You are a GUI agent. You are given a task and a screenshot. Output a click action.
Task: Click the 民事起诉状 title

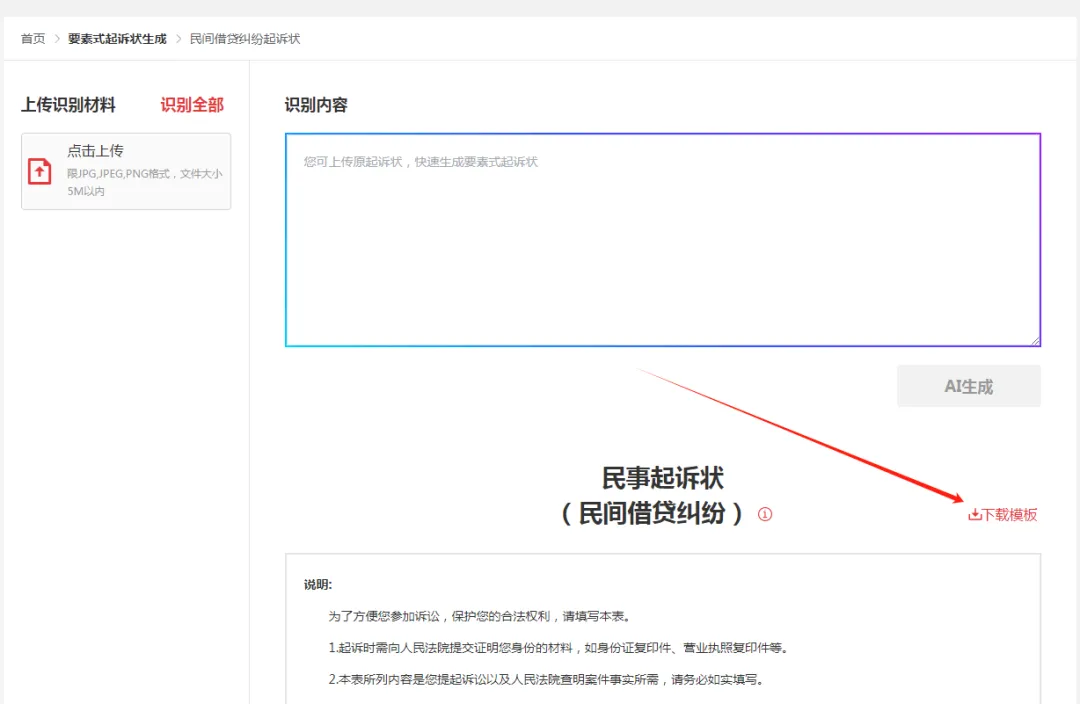[663, 478]
